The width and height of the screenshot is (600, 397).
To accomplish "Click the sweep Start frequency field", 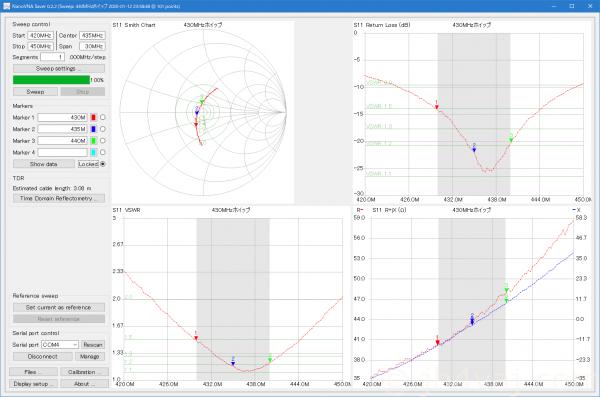I will point(41,35).
